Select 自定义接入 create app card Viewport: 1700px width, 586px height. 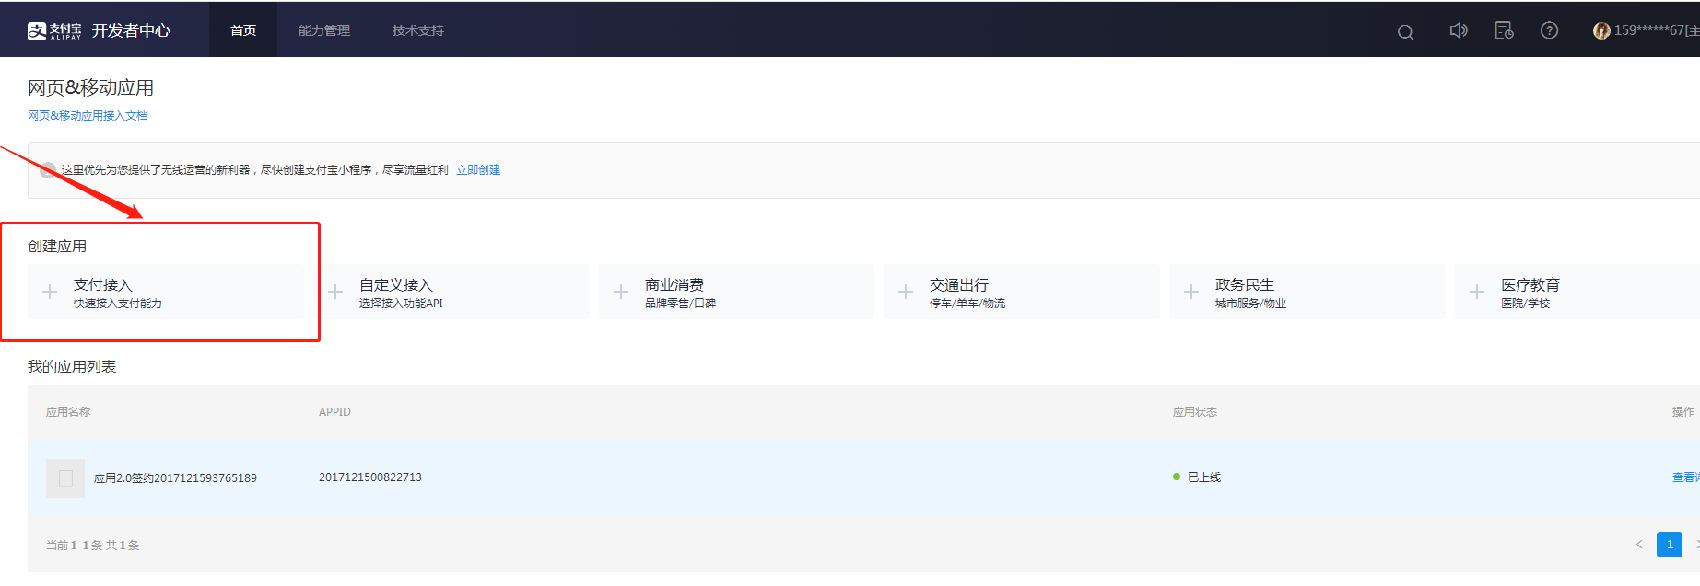tap(452, 292)
